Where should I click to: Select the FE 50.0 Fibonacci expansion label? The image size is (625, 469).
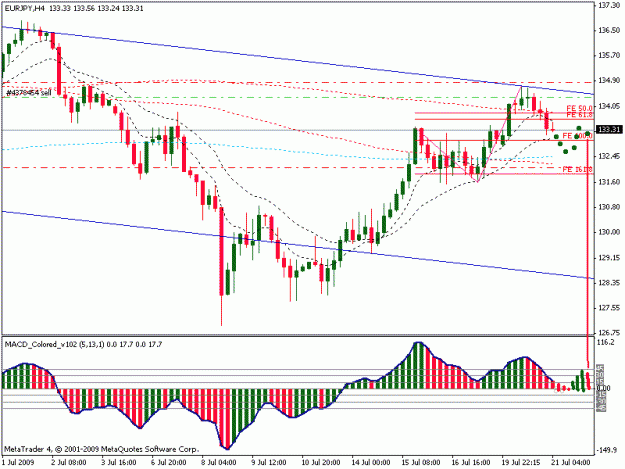pyautogui.click(x=579, y=108)
